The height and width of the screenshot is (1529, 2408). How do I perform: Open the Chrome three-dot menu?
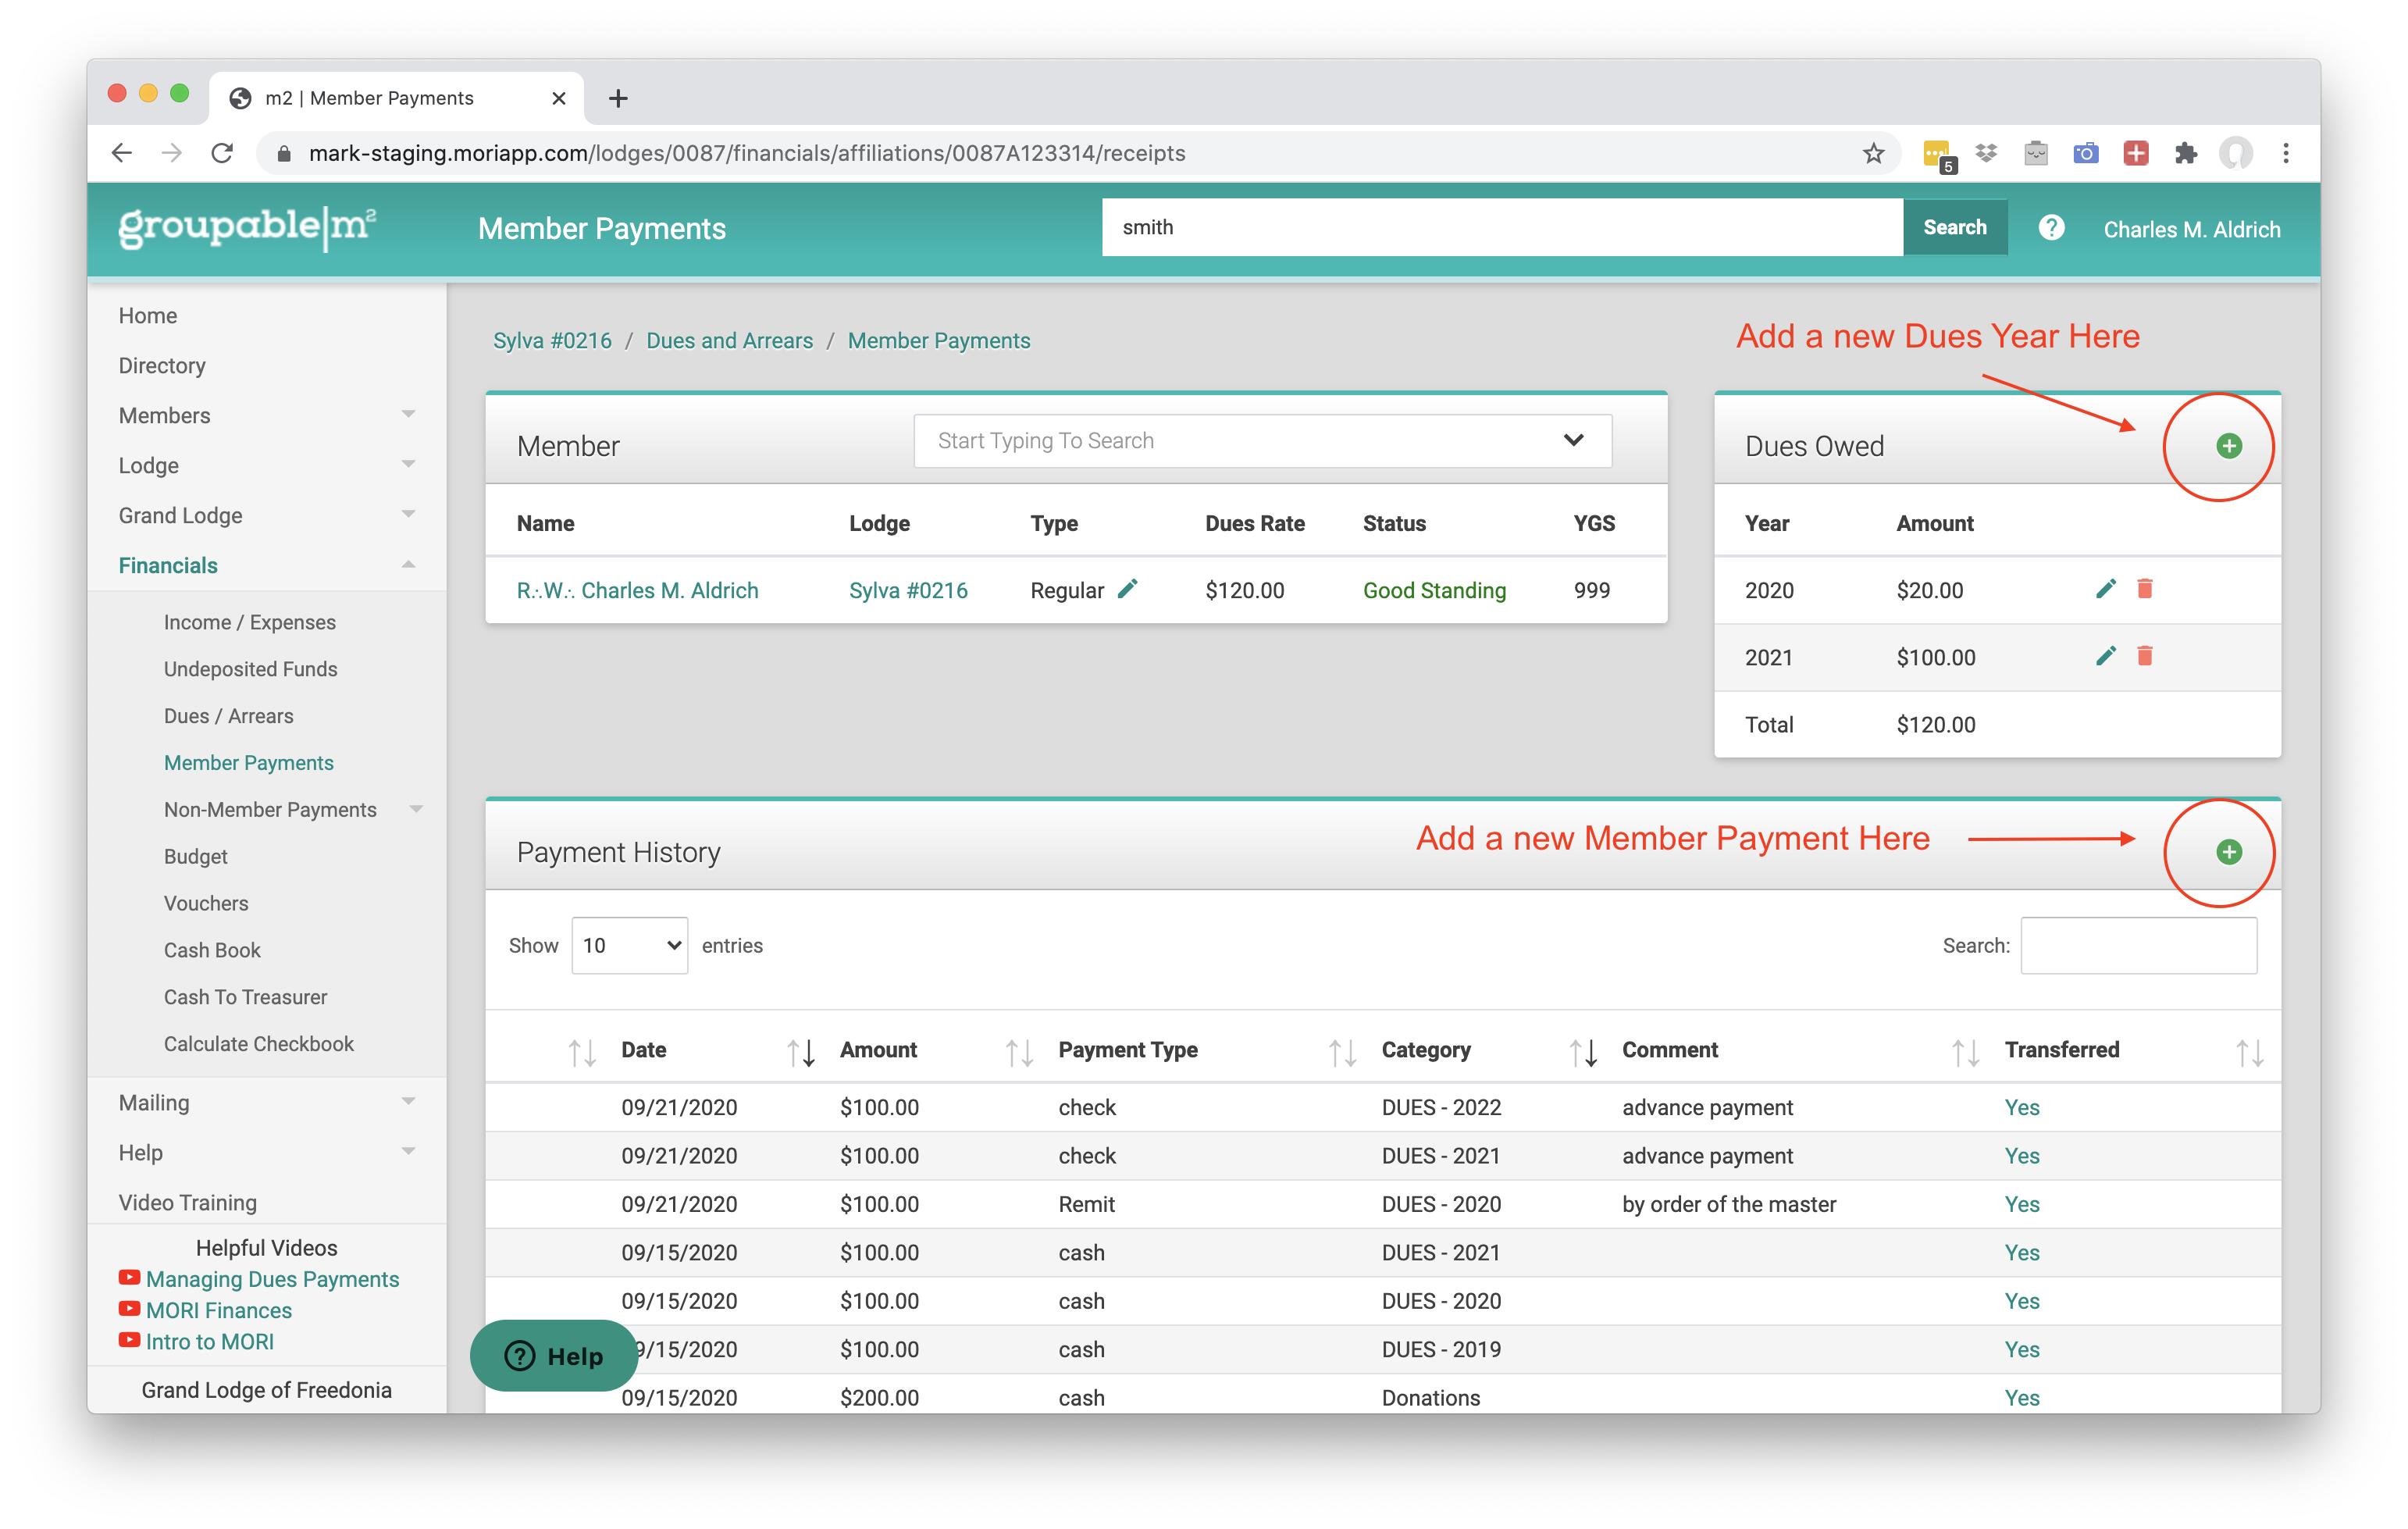[x=2286, y=153]
